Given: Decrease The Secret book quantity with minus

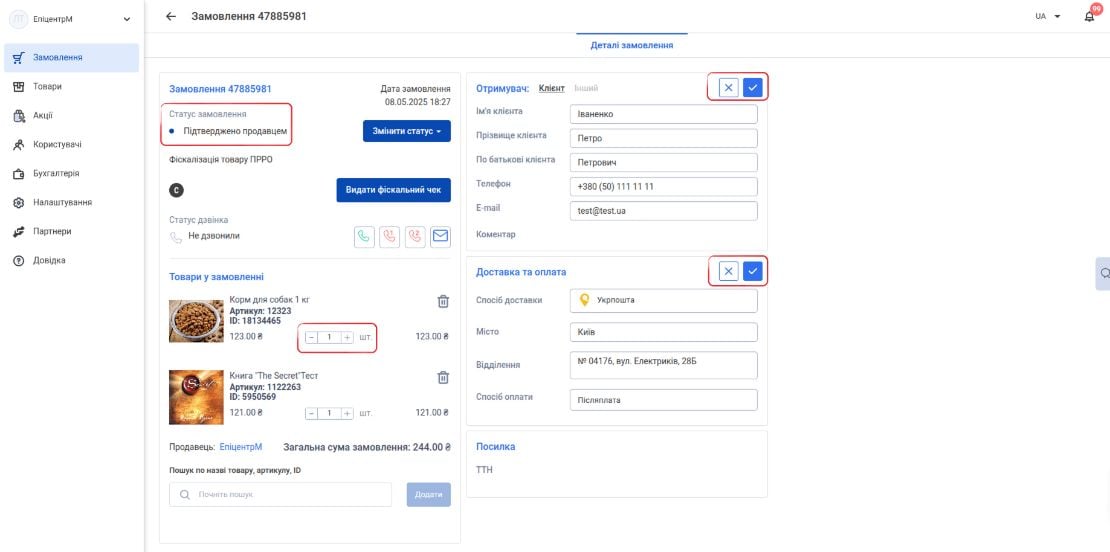Looking at the screenshot, I should [311, 413].
